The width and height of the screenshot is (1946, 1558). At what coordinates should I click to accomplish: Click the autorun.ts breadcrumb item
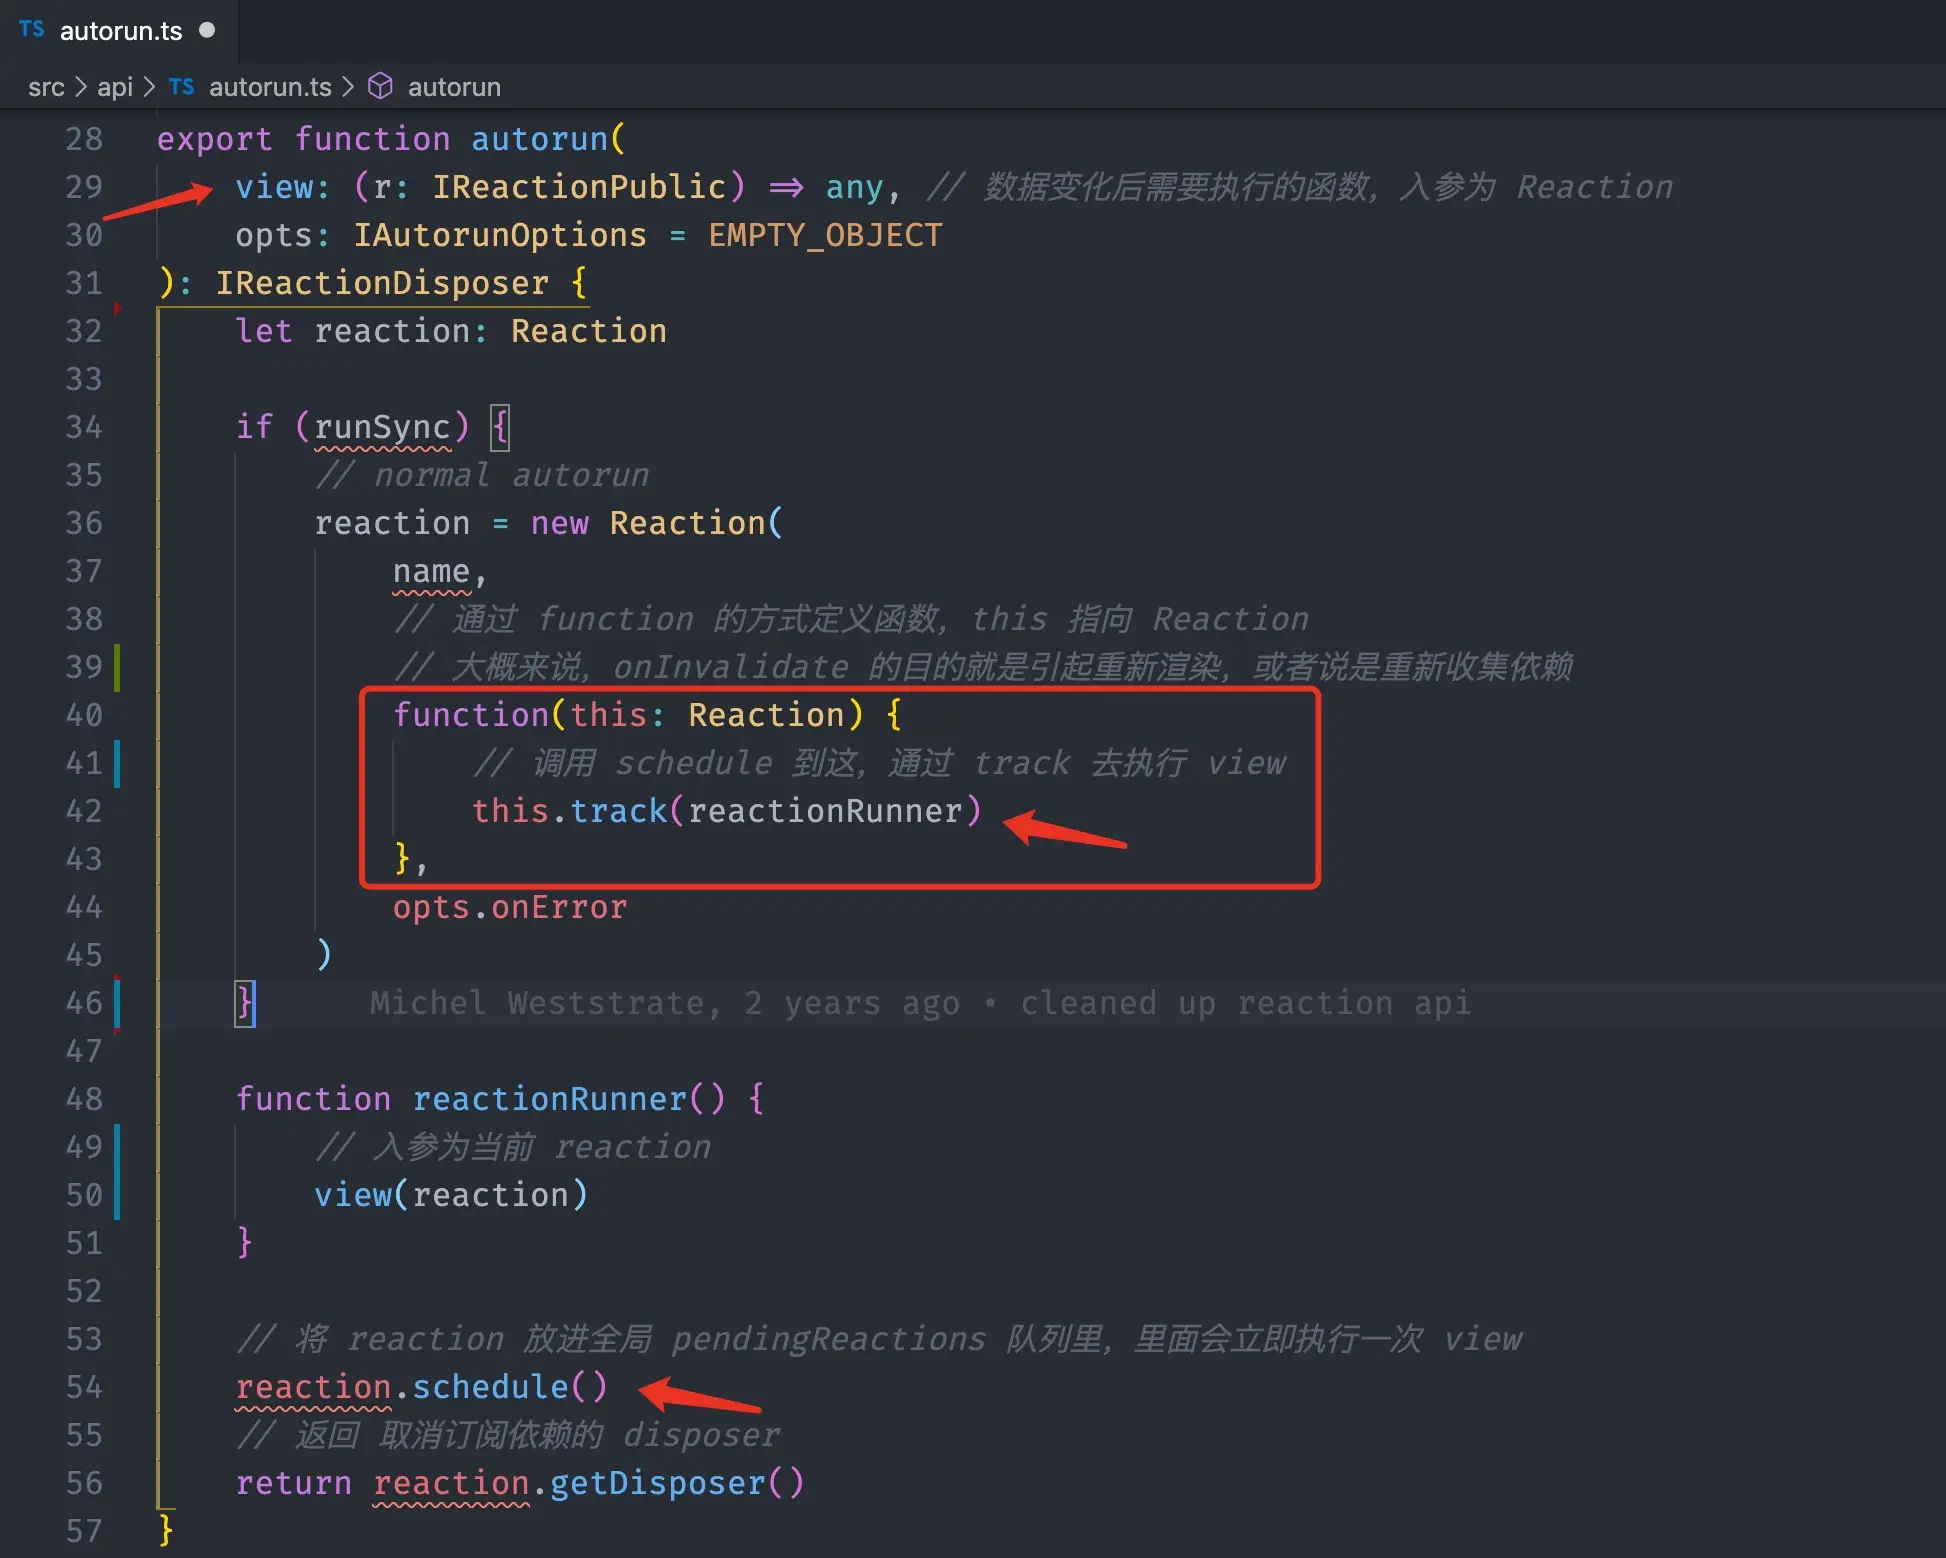coord(269,87)
